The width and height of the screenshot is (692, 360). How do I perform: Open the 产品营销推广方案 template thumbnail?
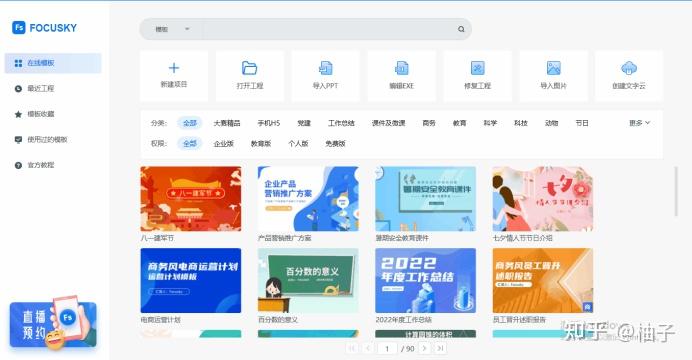click(308, 199)
